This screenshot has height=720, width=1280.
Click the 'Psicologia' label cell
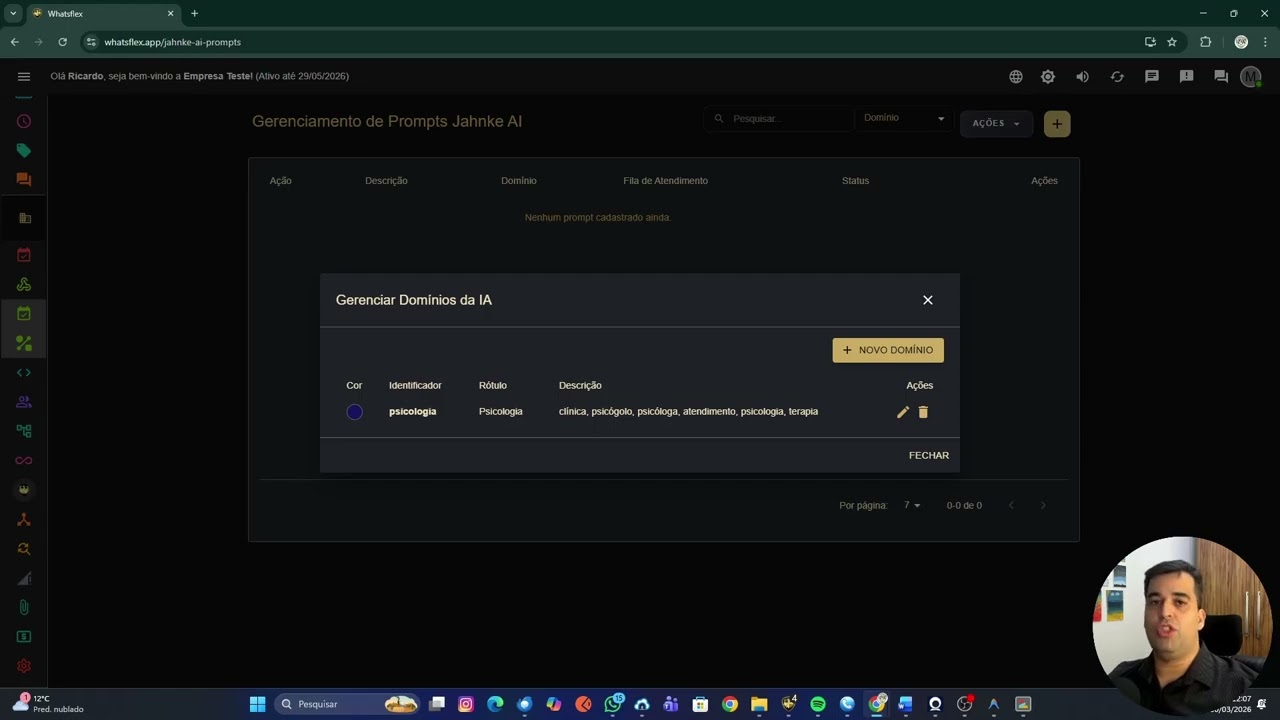pyautogui.click(x=501, y=412)
